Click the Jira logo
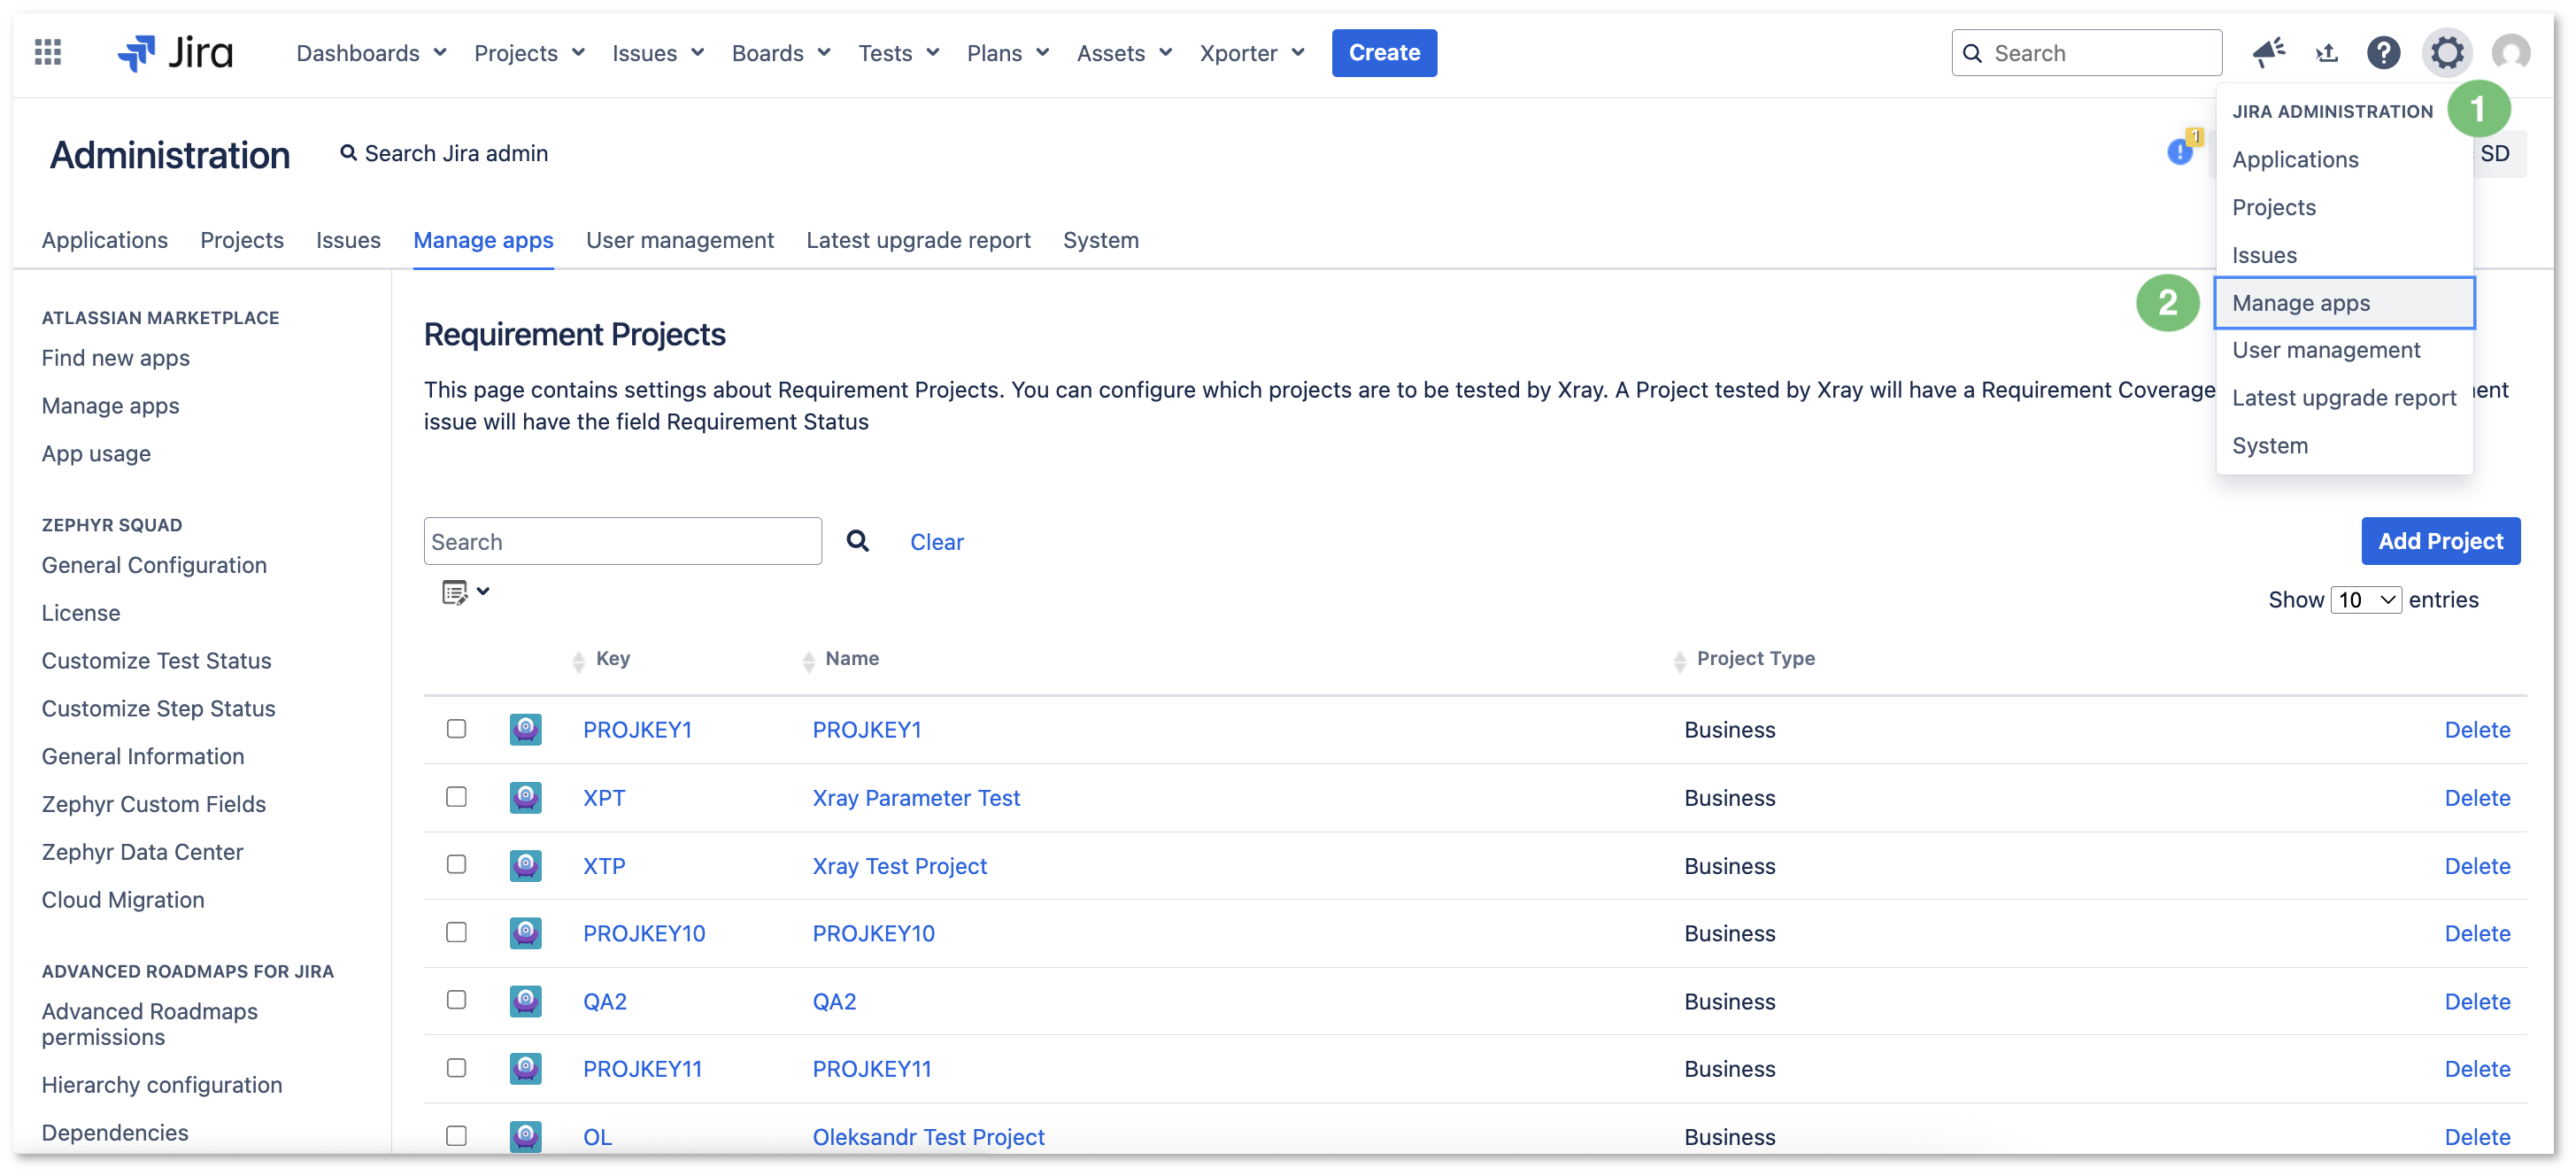The width and height of the screenshot is (2576, 1176). 175,52
